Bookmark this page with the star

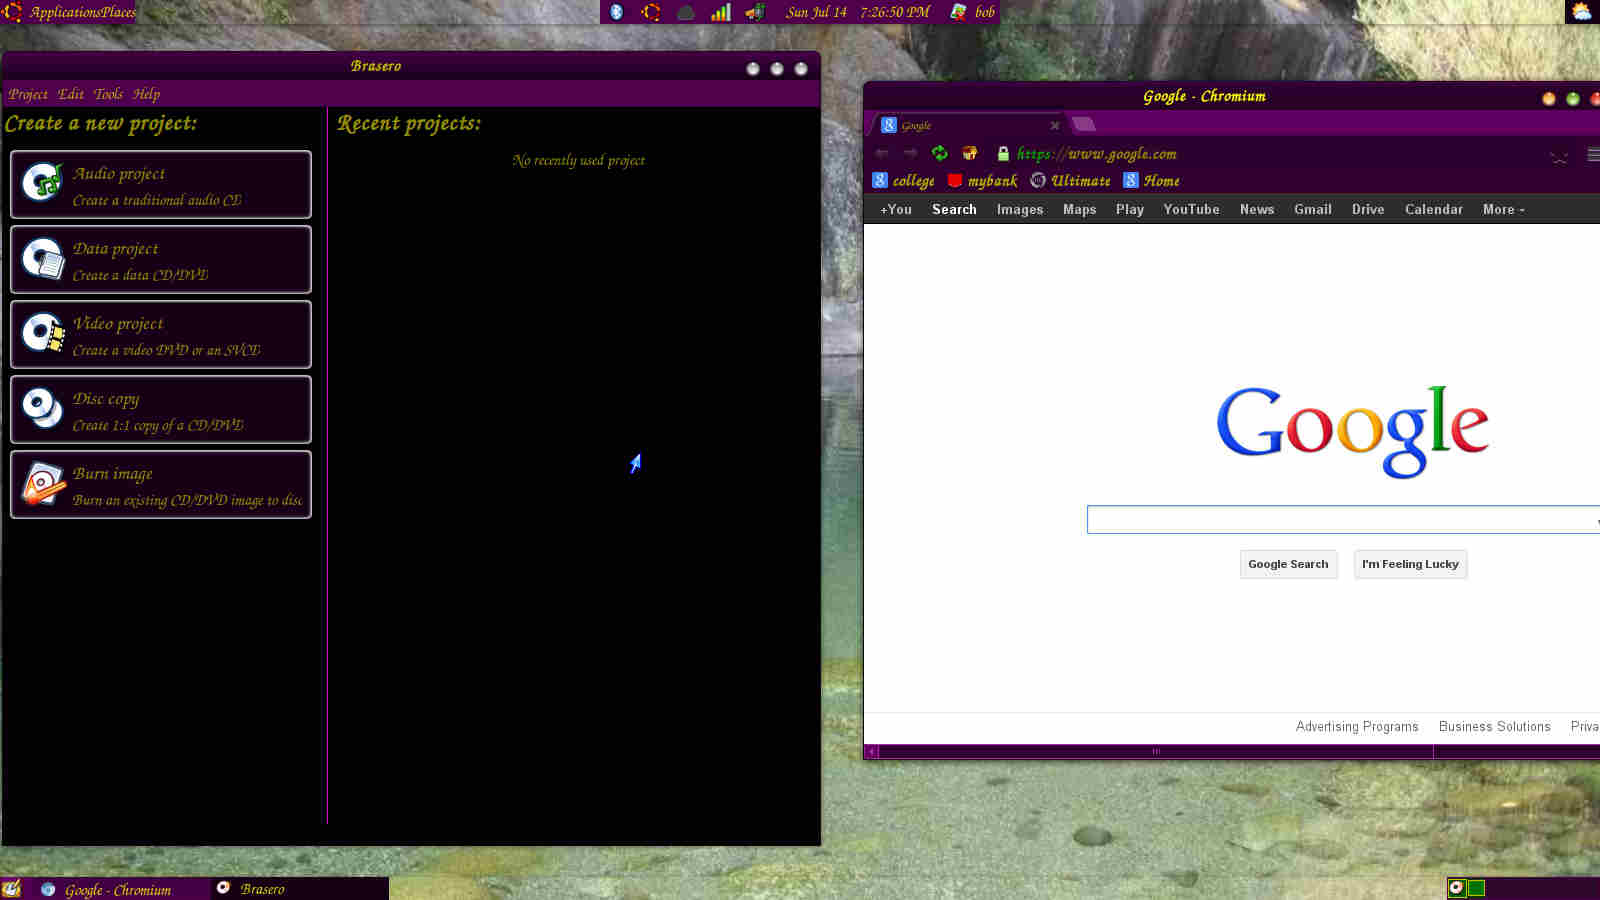1559,155
